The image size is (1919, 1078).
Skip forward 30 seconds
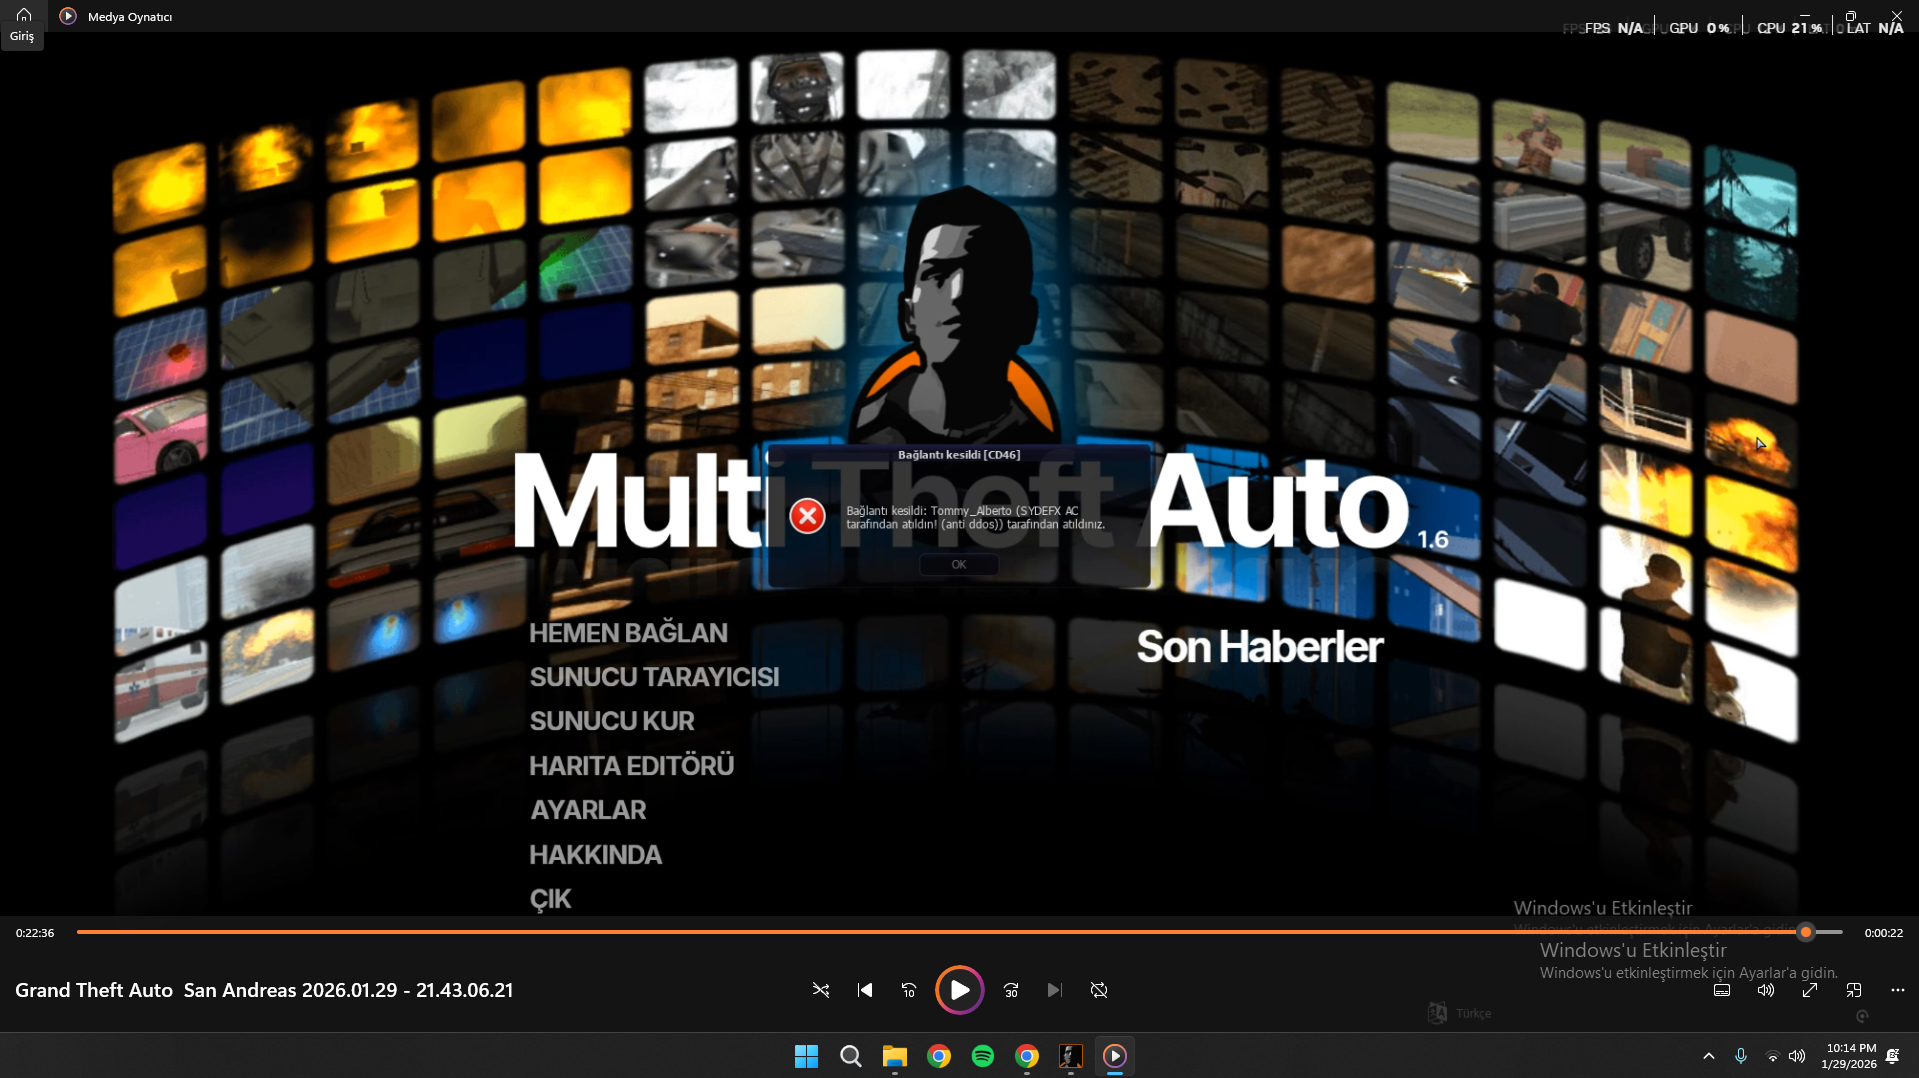[x=1011, y=990]
